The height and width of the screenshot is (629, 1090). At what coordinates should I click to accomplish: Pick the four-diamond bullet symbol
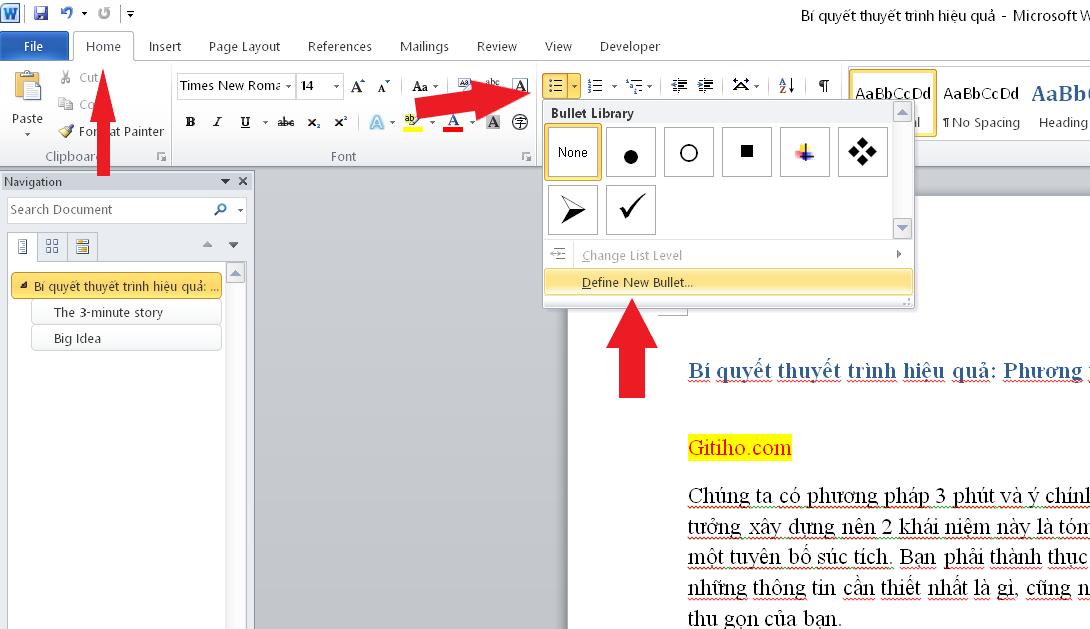863,152
